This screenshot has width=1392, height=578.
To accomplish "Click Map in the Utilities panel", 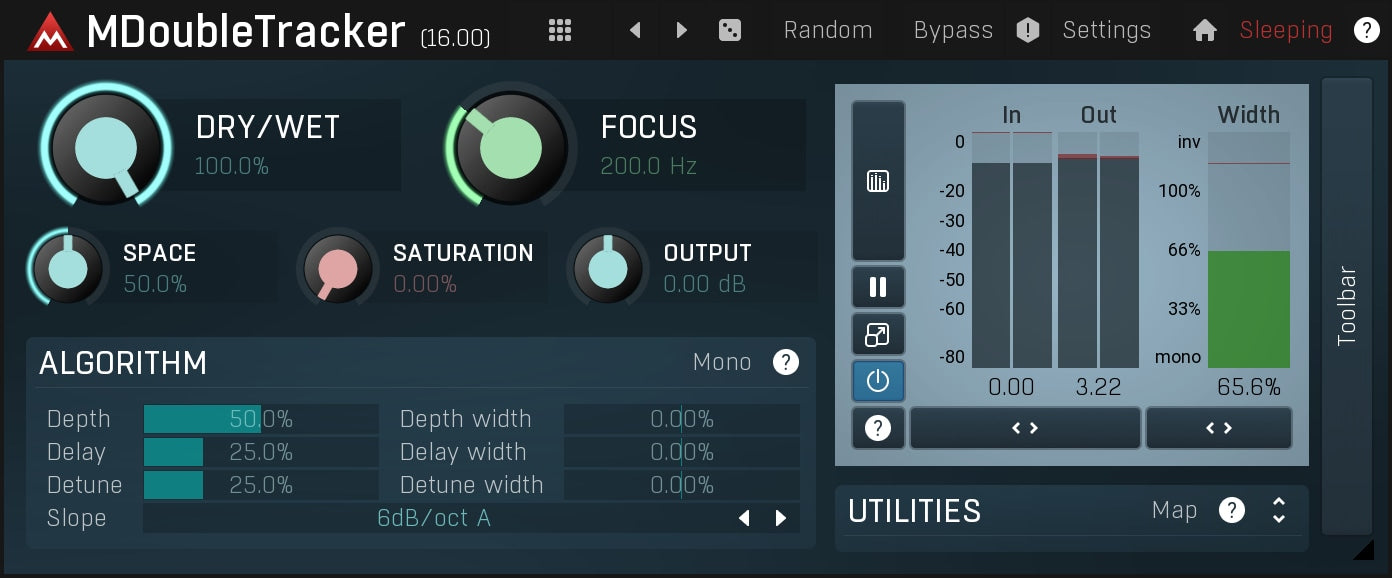I will click(x=1175, y=510).
